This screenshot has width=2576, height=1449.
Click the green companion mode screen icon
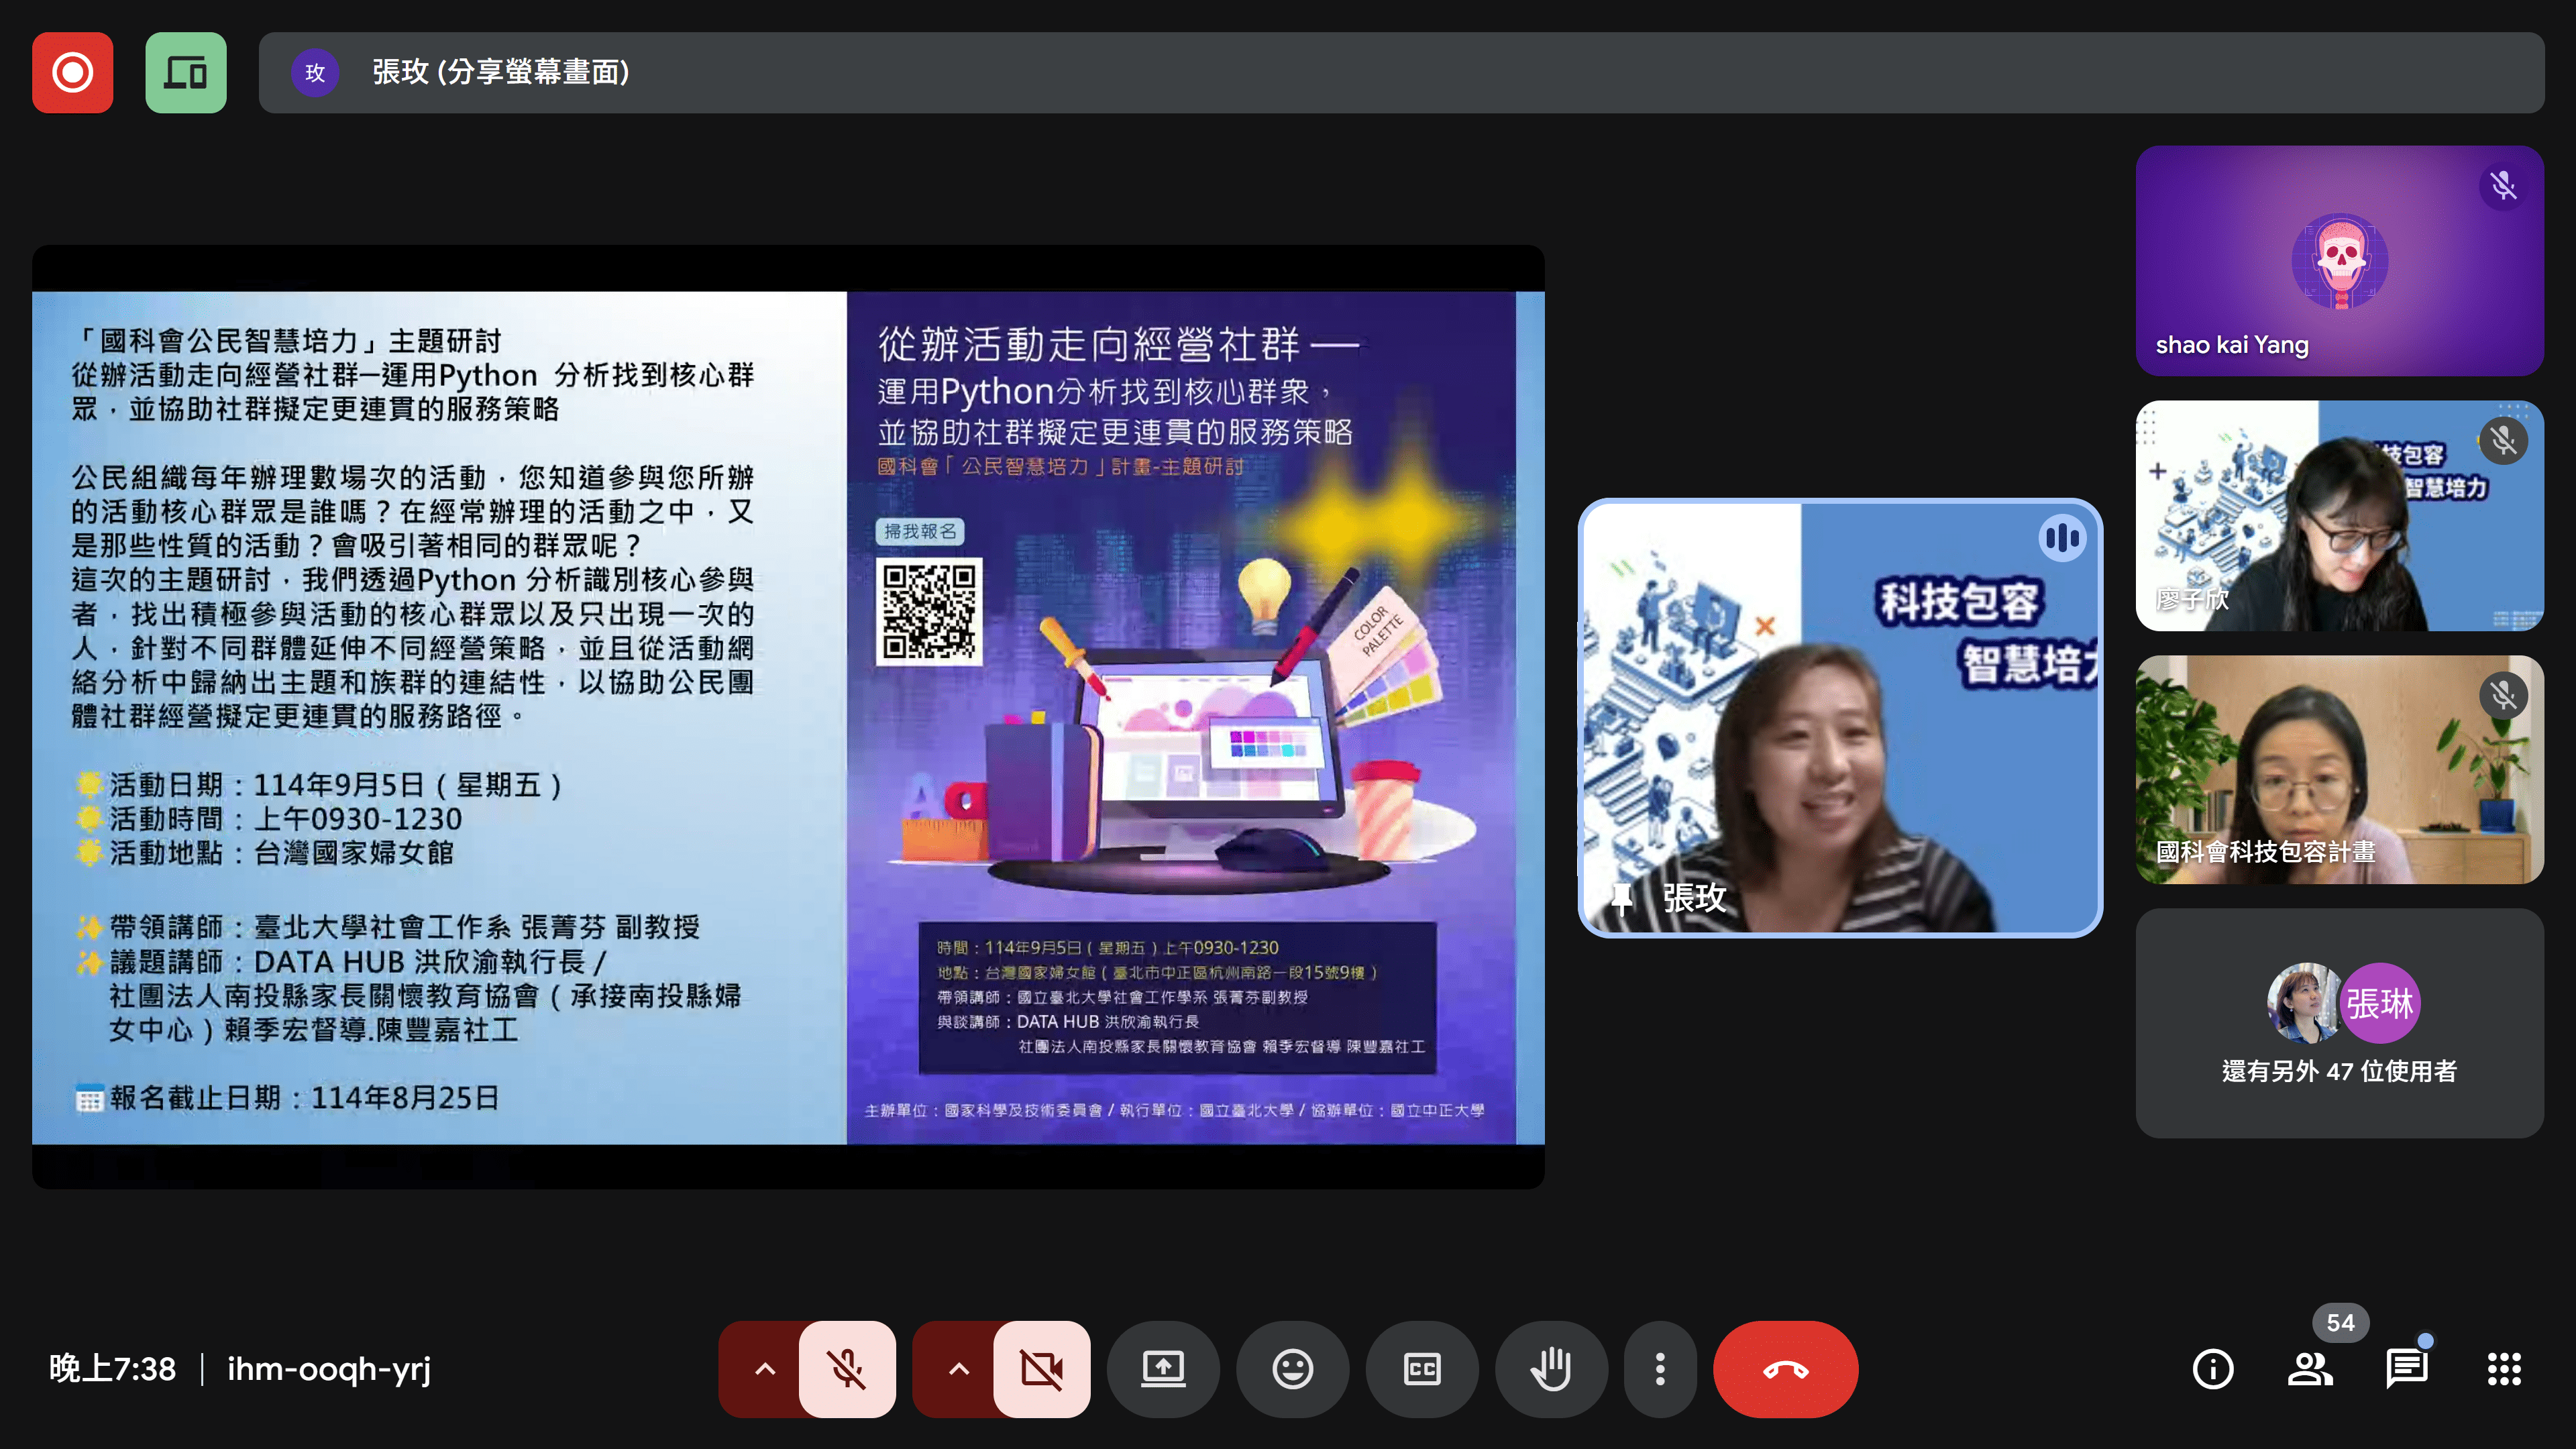click(185, 72)
